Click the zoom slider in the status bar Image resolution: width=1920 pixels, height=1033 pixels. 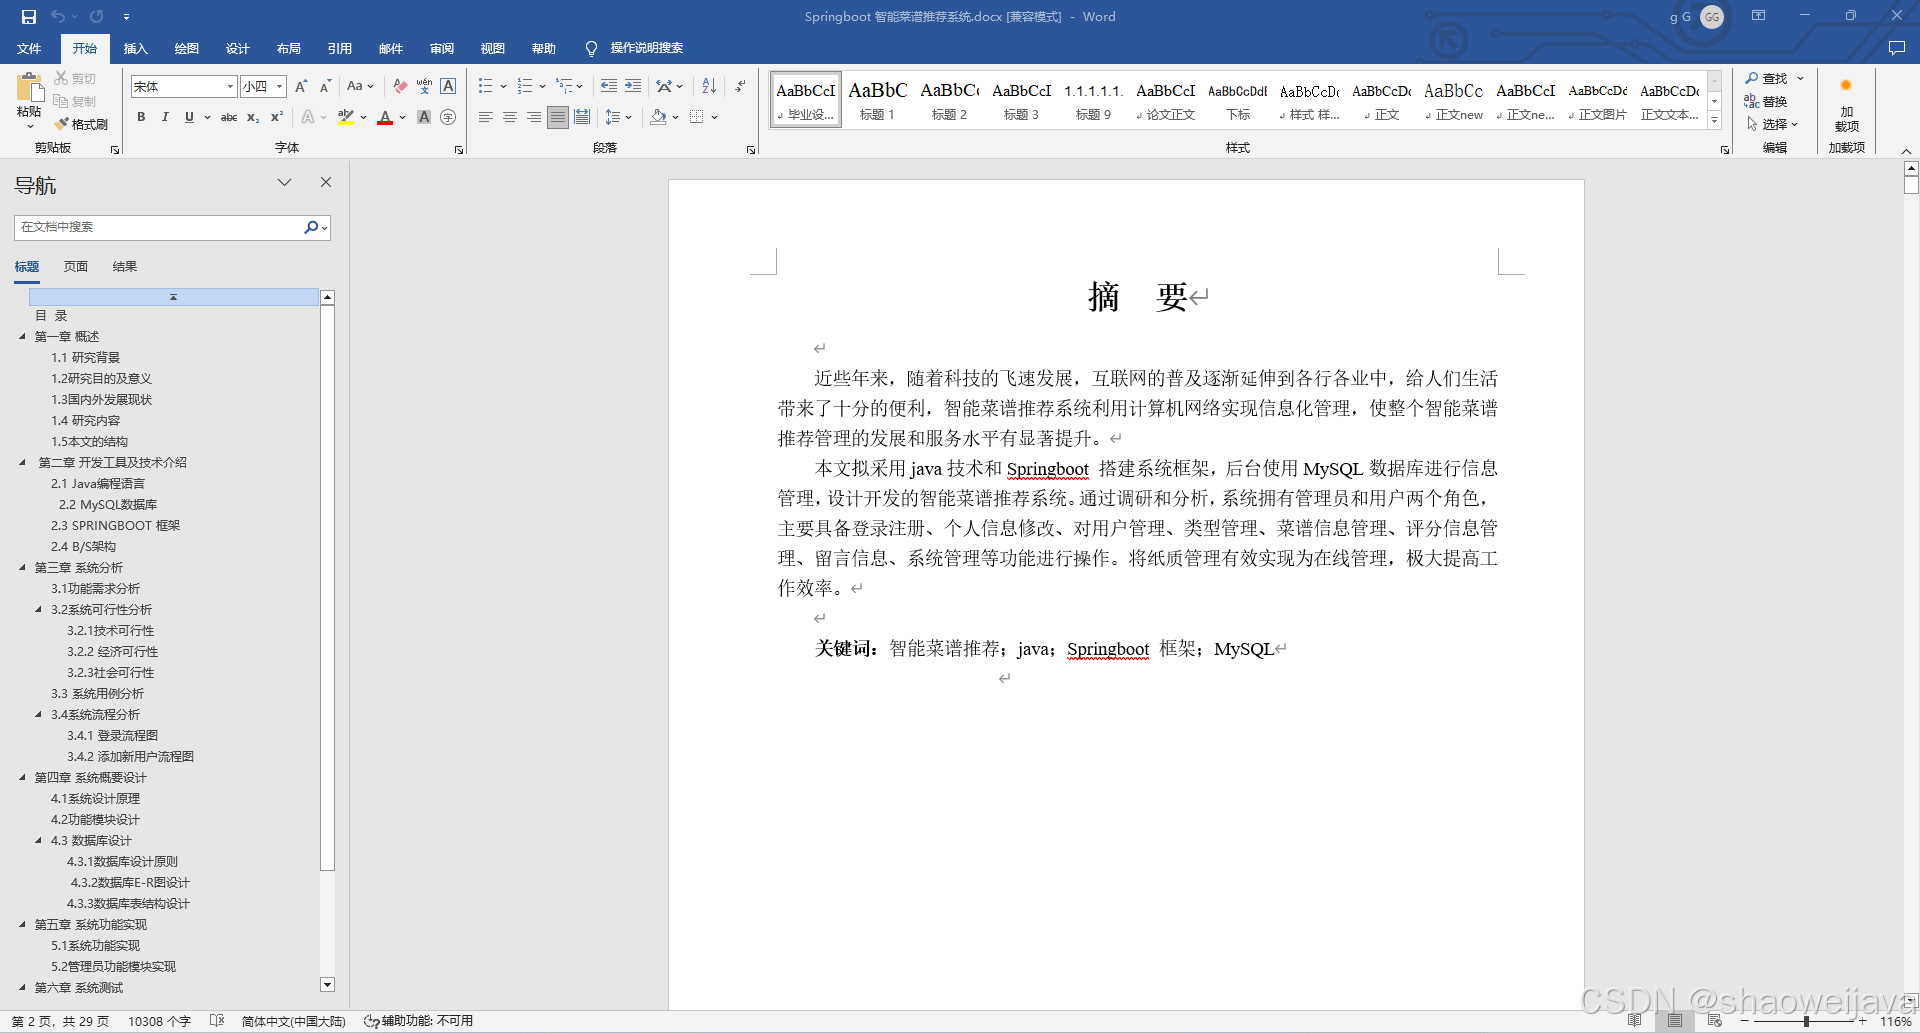pyautogui.click(x=1806, y=1021)
